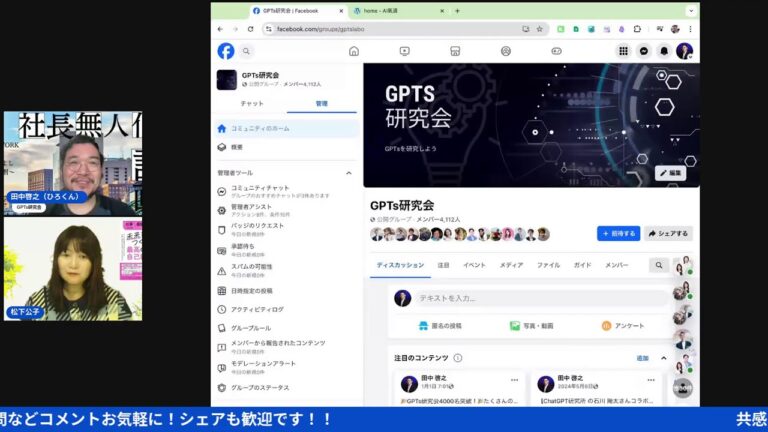Choose 写真・動画 photo/video option
Viewport: 768px width, 432px height.
(531, 326)
